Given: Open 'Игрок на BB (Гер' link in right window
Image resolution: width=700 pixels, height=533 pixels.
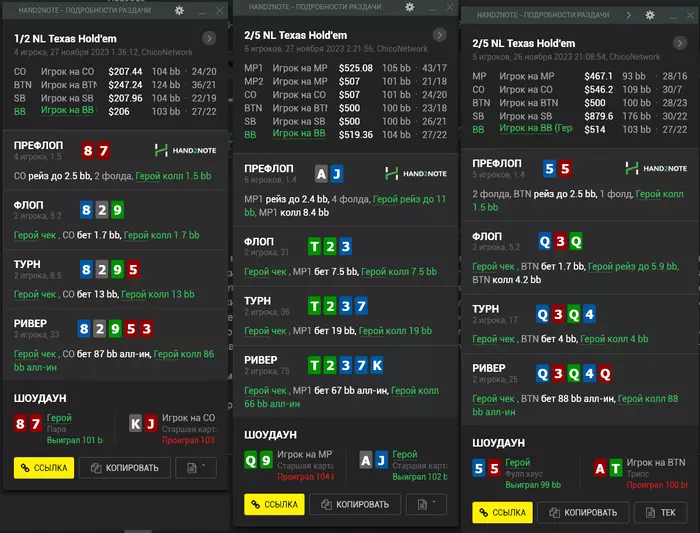Looking at the screenshot, I should (x=536, y=128).
